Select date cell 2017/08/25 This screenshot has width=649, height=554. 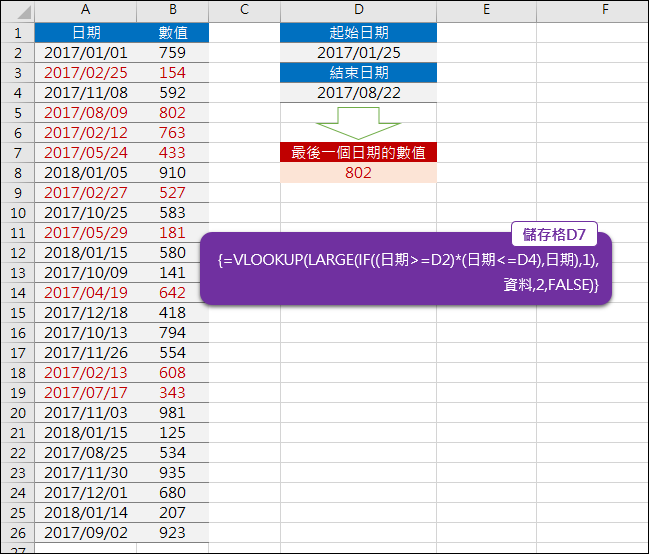86,453
